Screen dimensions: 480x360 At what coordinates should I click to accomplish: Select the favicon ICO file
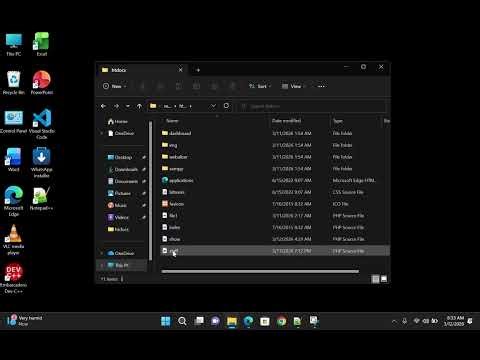(x=275, y=204)
